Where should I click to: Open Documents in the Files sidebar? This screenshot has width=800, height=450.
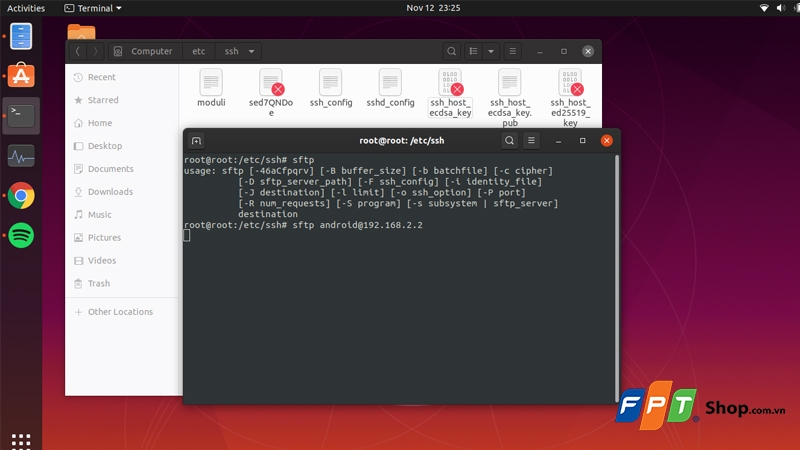pos(122,169)
